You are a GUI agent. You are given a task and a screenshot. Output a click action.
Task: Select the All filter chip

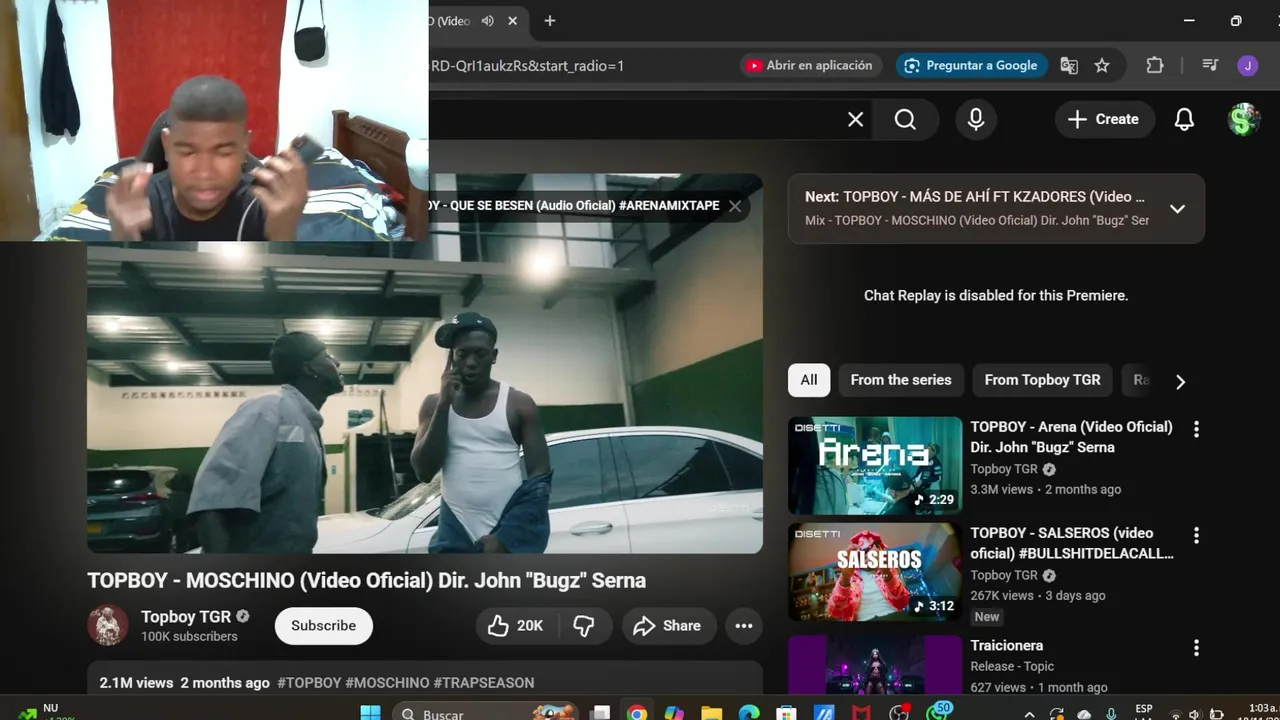point(809,380)
